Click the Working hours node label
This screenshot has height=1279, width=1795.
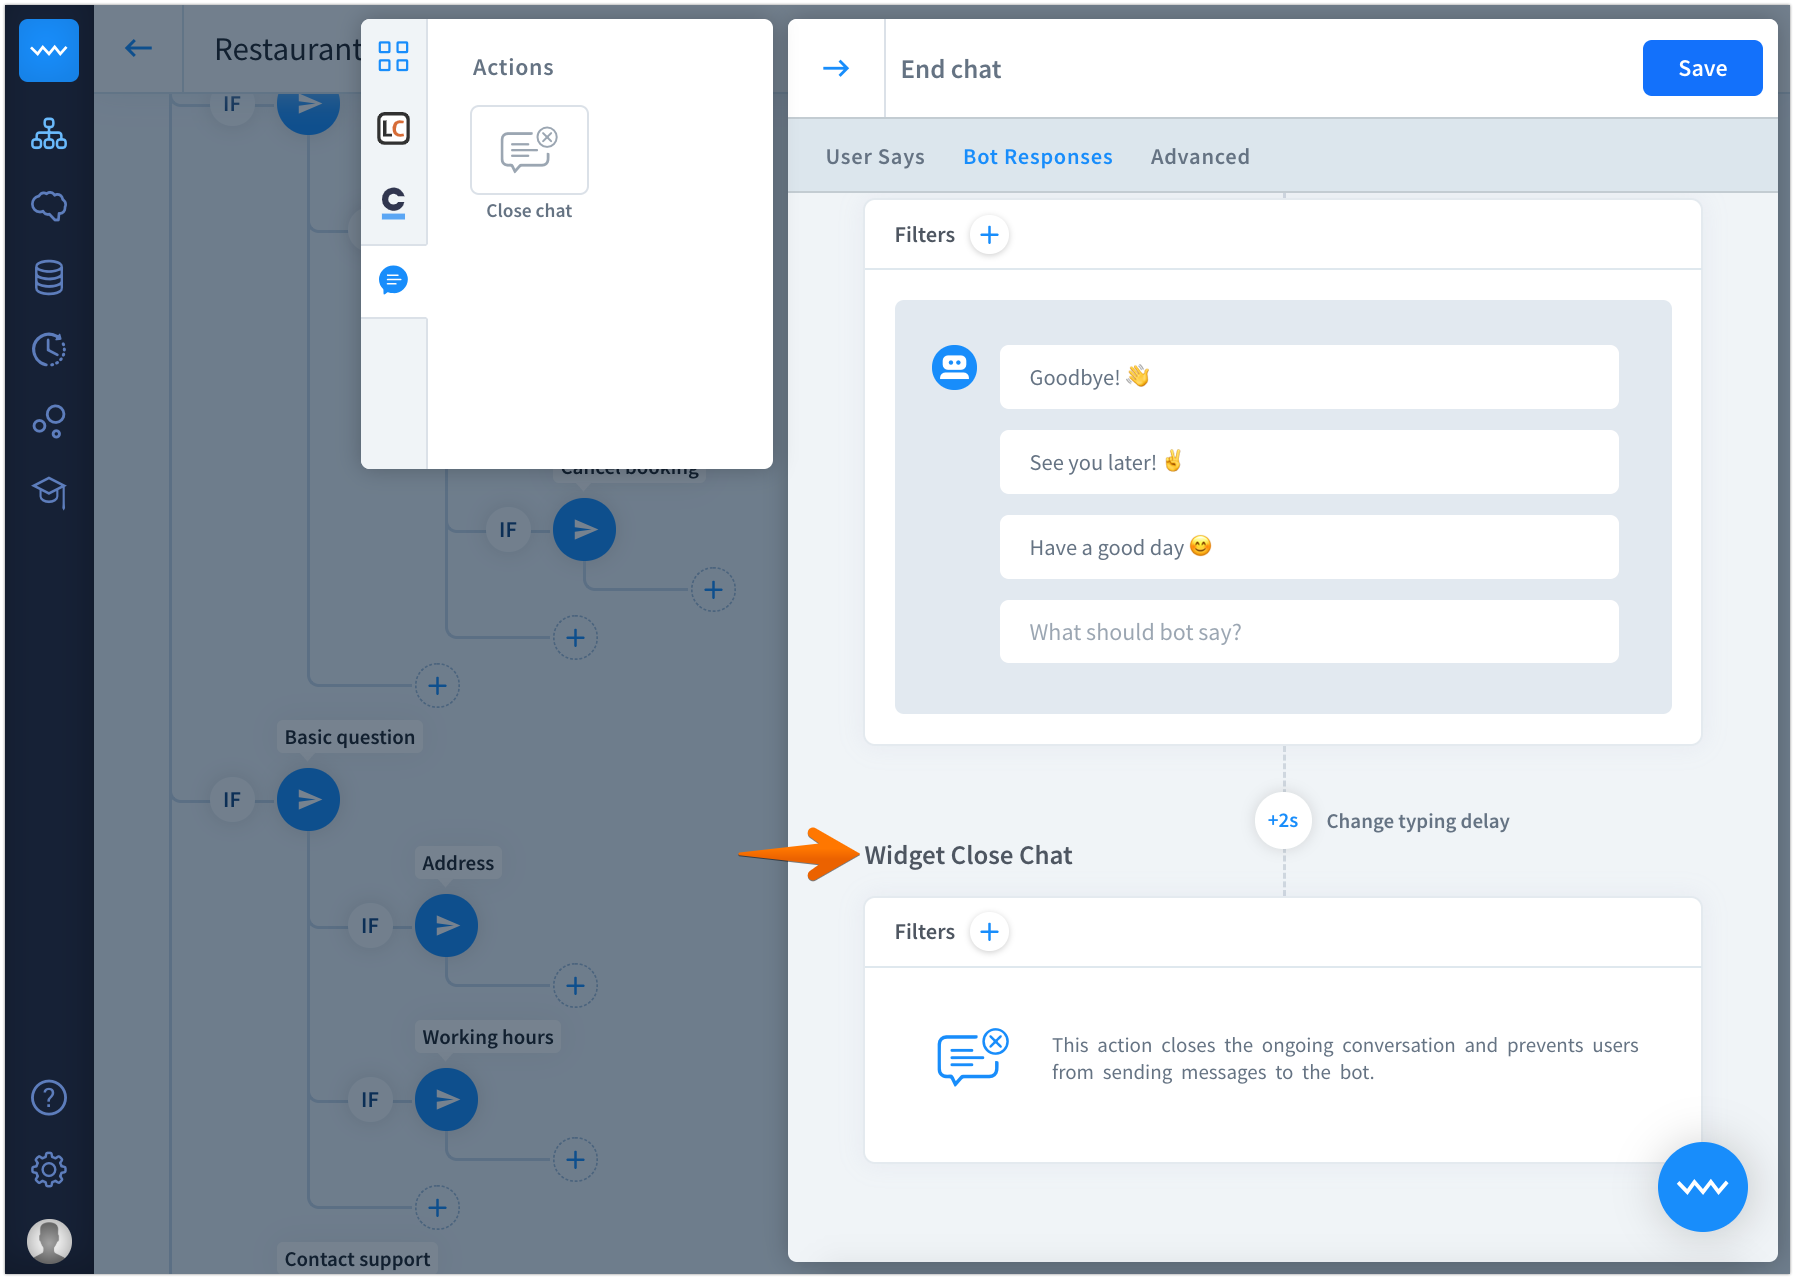[488, 1037]
